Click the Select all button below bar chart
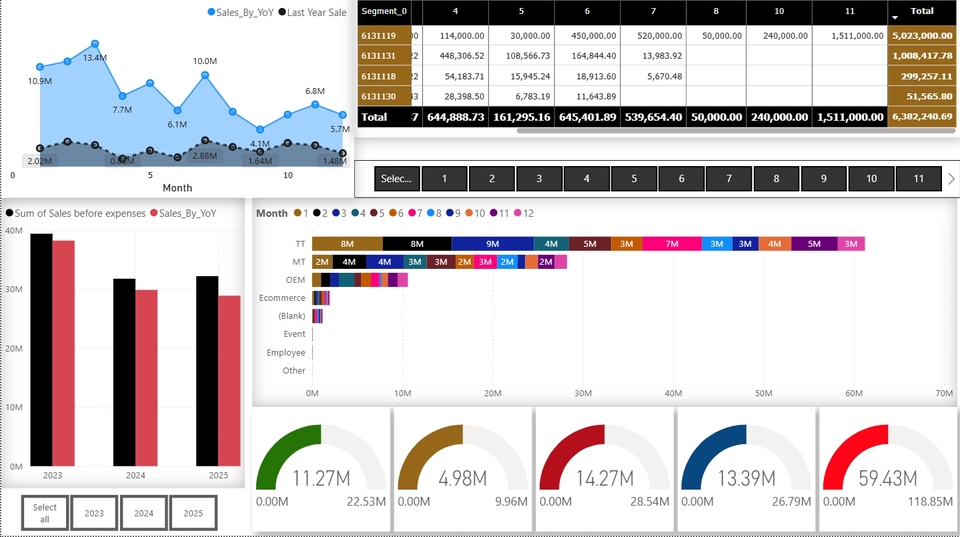960x537 pixels. (x=45, y=513)
